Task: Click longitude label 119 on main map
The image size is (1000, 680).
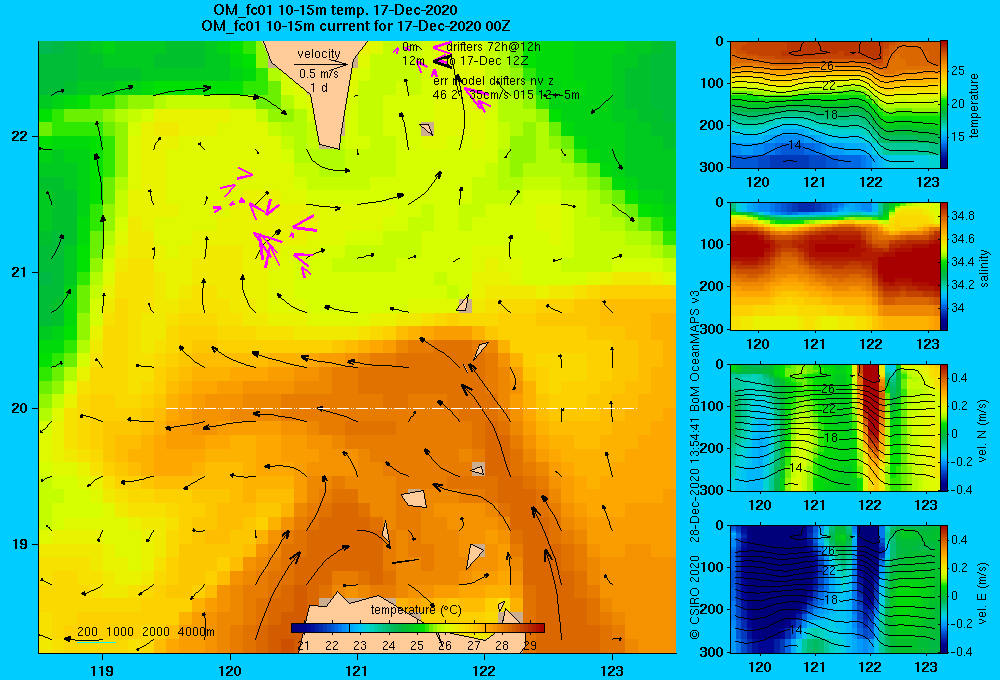Action: [x=102, y=670]
